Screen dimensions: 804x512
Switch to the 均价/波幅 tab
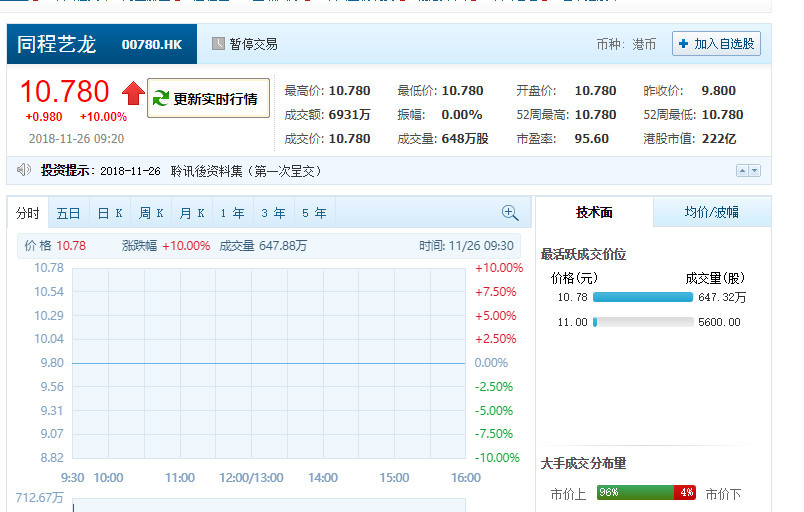[712, 212]
